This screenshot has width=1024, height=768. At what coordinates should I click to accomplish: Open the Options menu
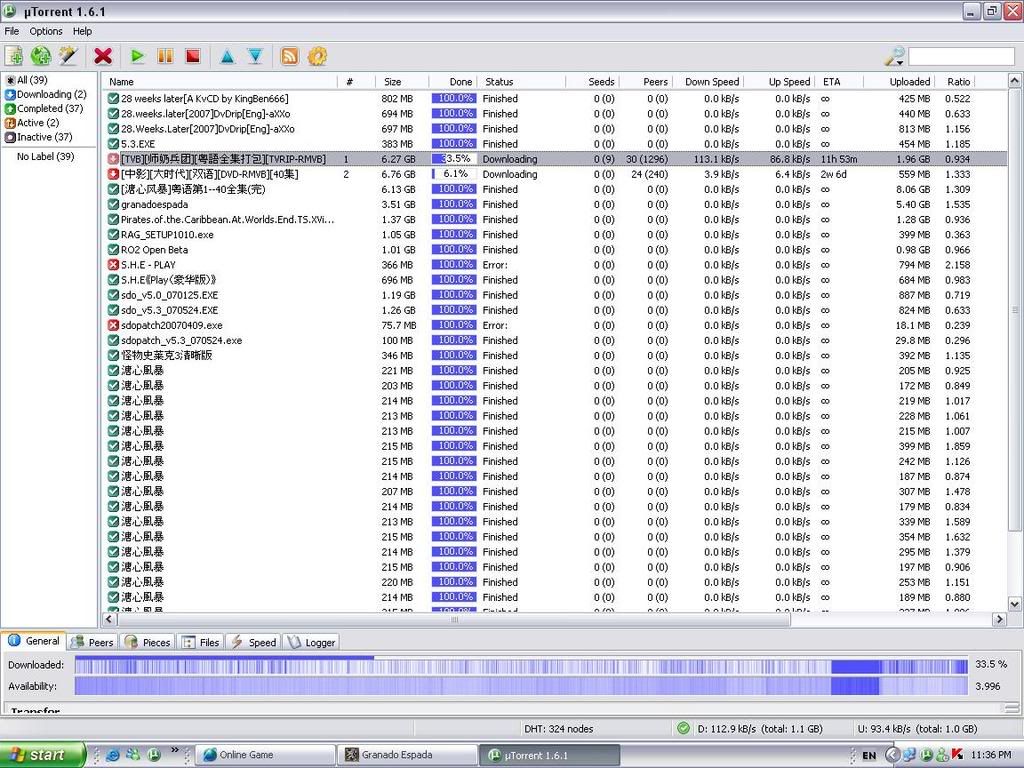45,31
